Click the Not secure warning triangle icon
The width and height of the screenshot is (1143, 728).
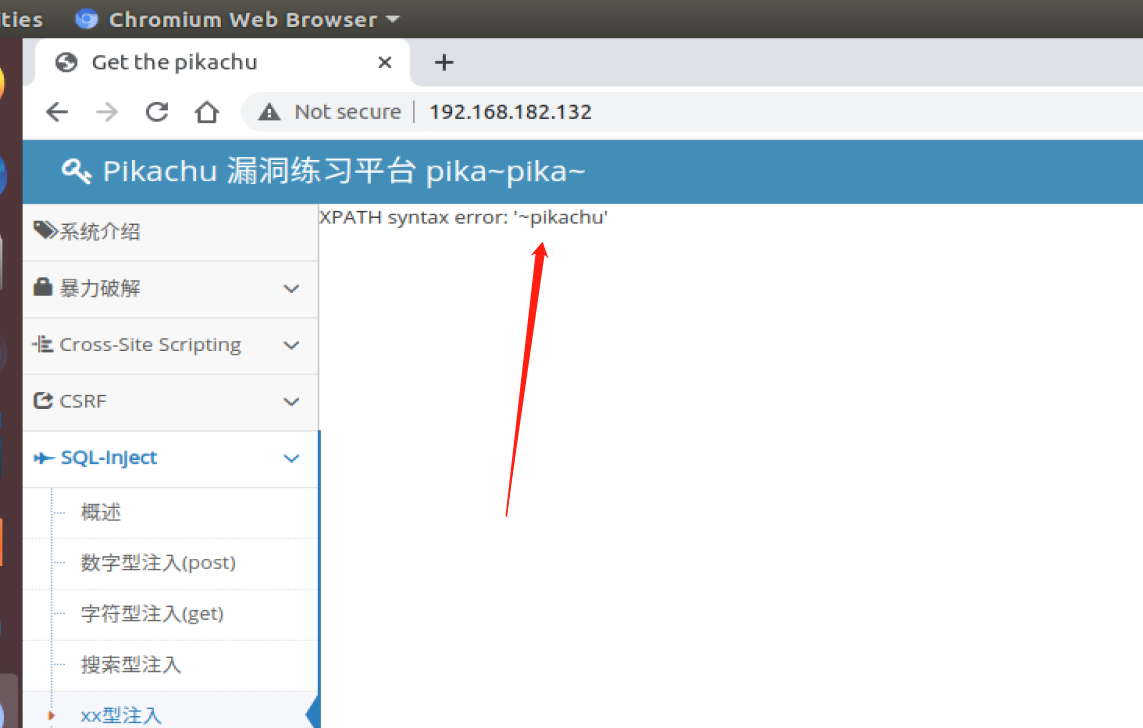[269, 112]
